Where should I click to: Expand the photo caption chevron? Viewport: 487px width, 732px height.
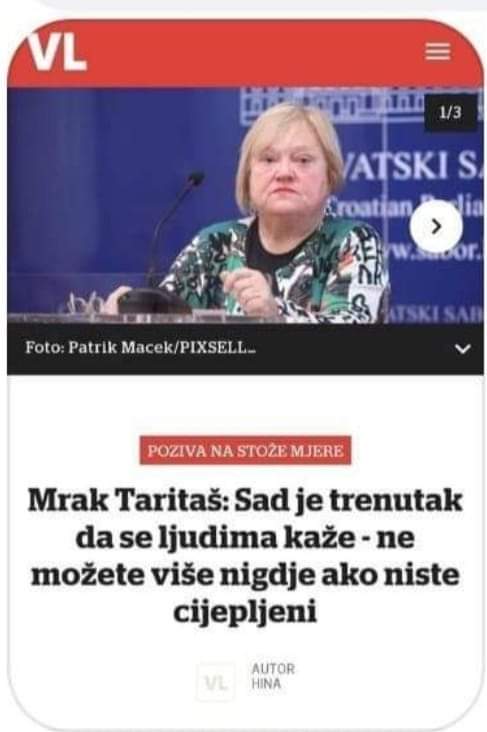pos(462,349)
